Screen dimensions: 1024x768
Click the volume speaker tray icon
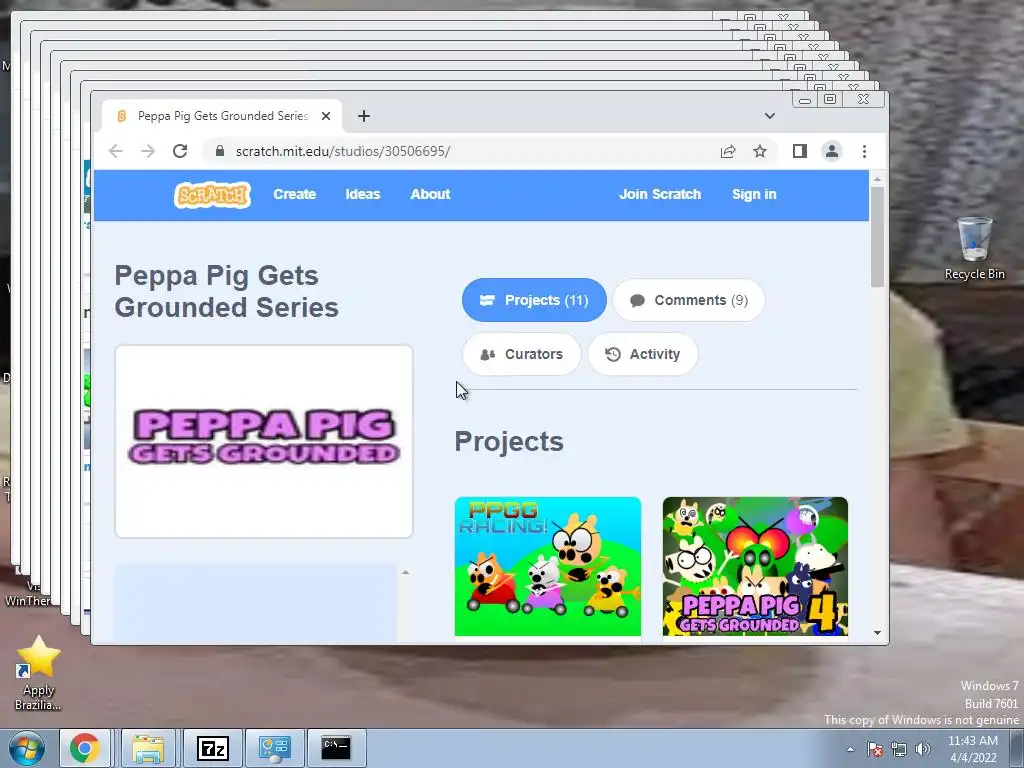coord(922,749)
